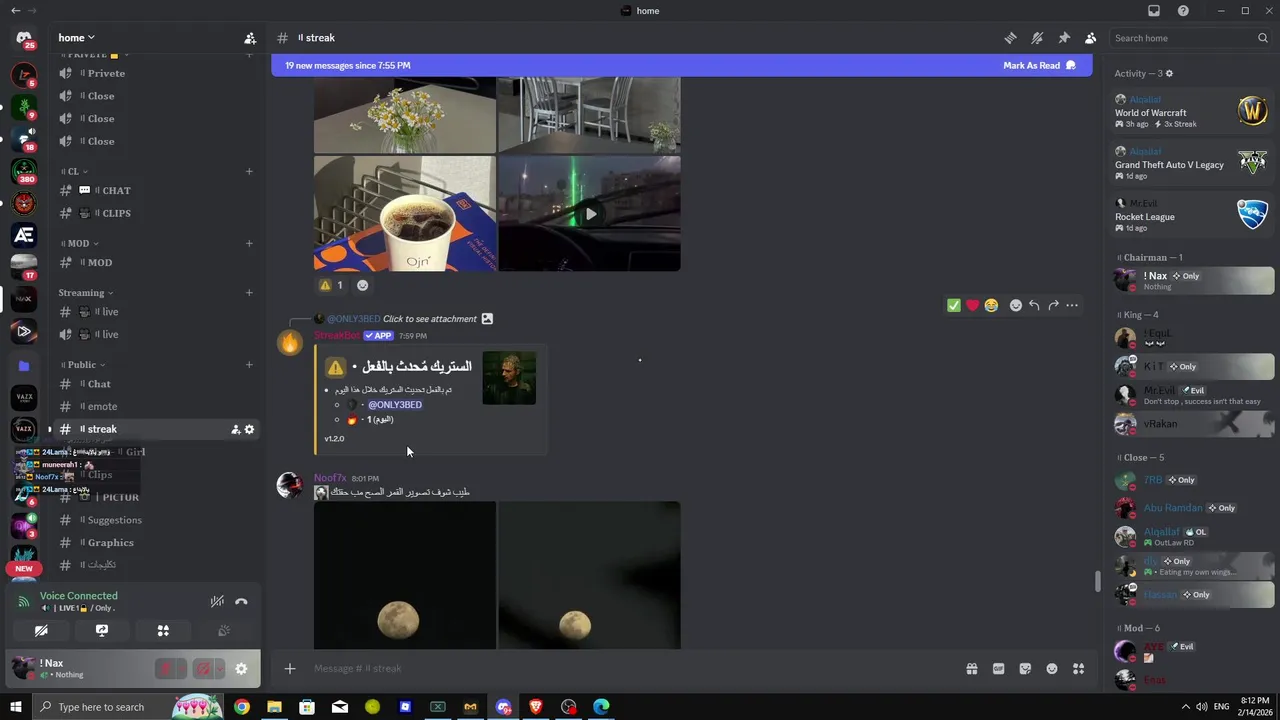Toggle noise suppression in voice panel
Screen dimensions: 1280x720
(217, 601)
